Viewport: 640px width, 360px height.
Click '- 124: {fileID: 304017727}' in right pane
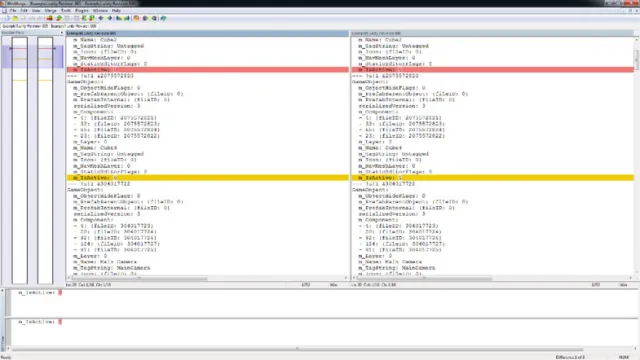[x=402, y=244]
